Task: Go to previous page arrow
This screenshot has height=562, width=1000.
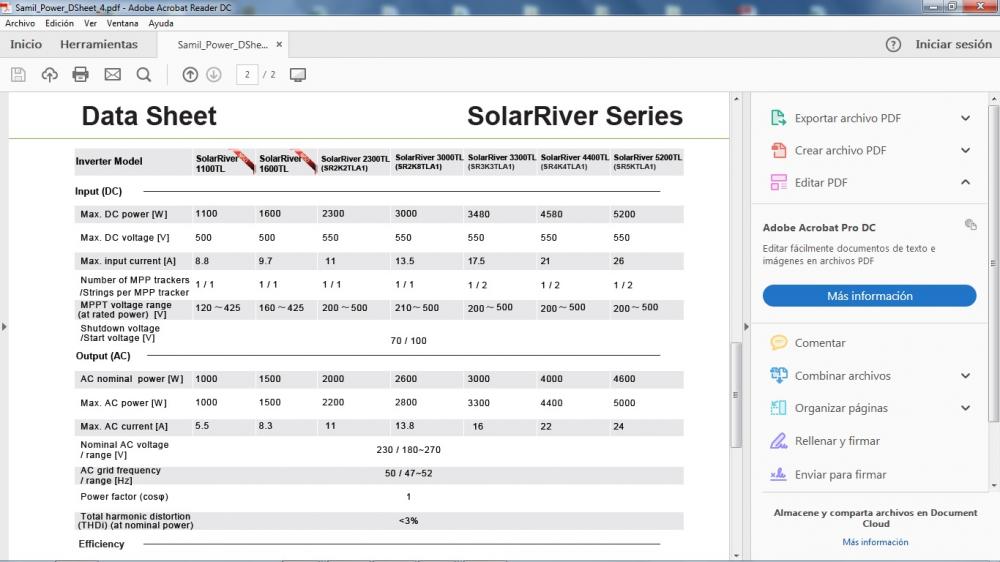Action: (190, 75)
